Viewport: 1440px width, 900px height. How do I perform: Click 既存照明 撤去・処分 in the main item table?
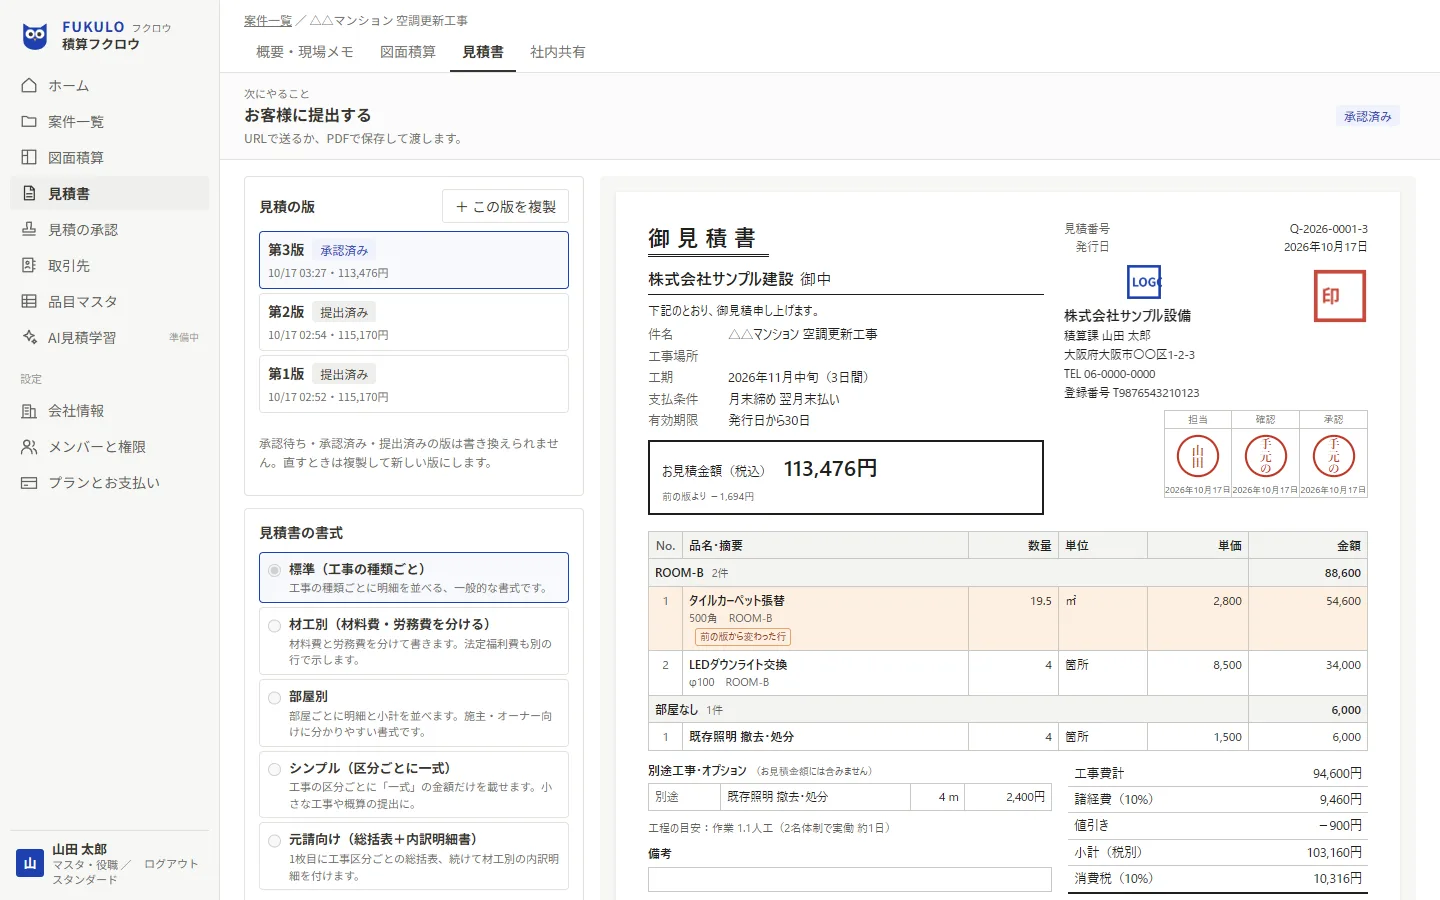(741, 737)
